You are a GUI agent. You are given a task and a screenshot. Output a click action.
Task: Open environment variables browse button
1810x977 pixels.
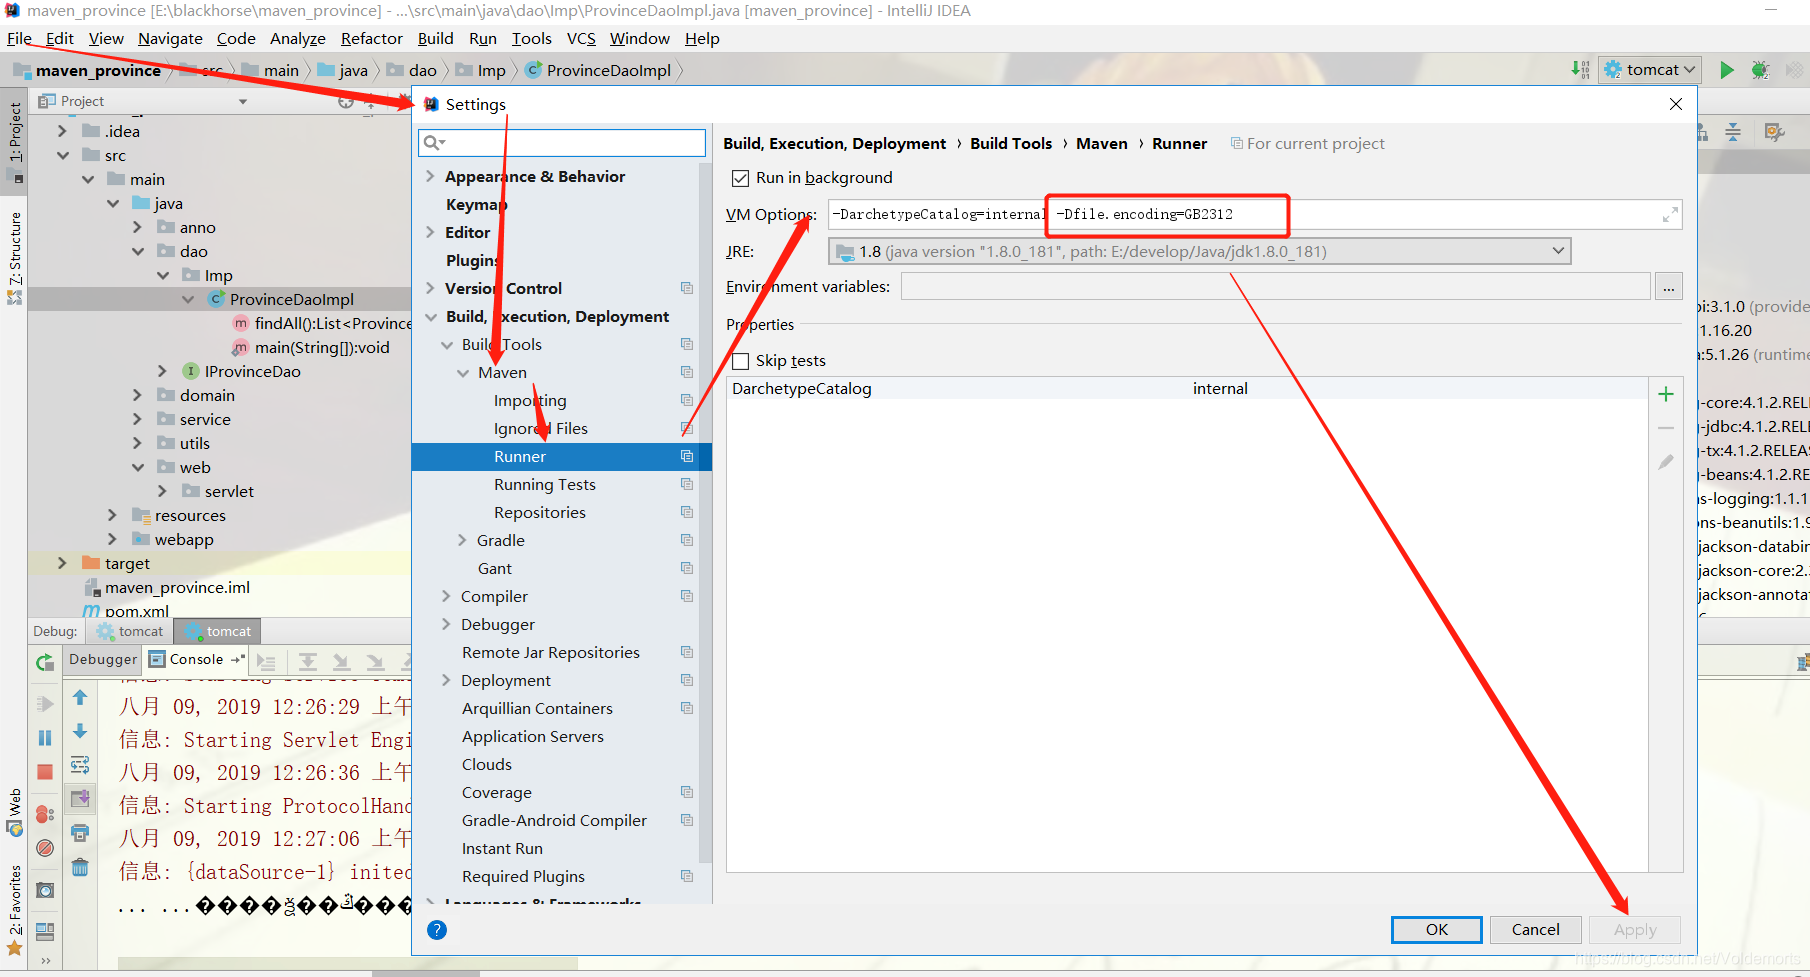pos(1668,287)
